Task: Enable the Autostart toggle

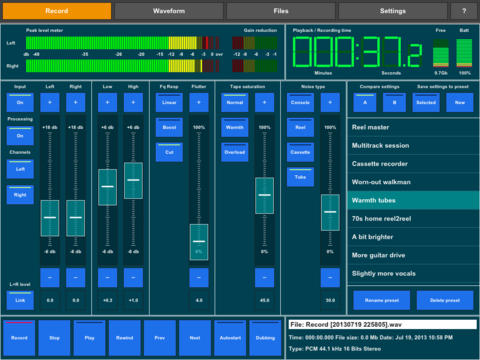Action: pos(230,338)
